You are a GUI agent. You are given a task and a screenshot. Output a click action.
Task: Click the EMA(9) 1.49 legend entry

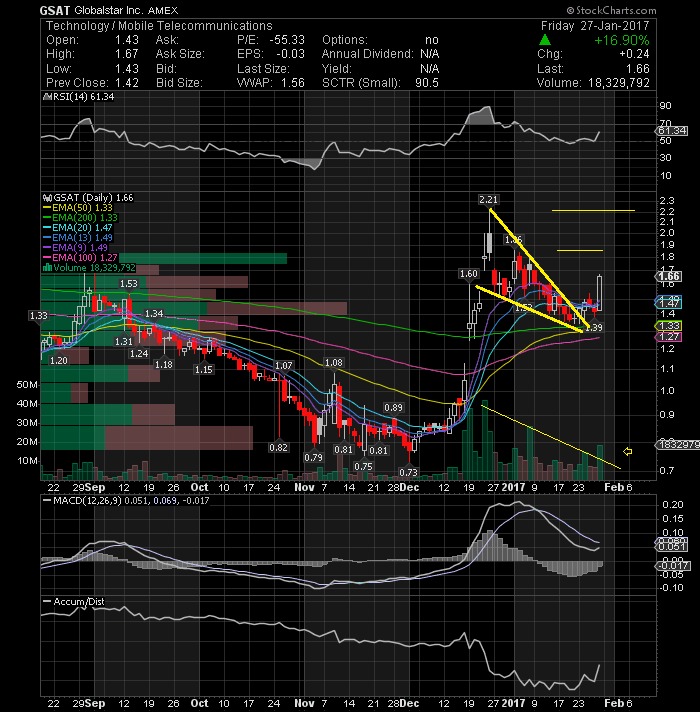(x=75, y=247)
